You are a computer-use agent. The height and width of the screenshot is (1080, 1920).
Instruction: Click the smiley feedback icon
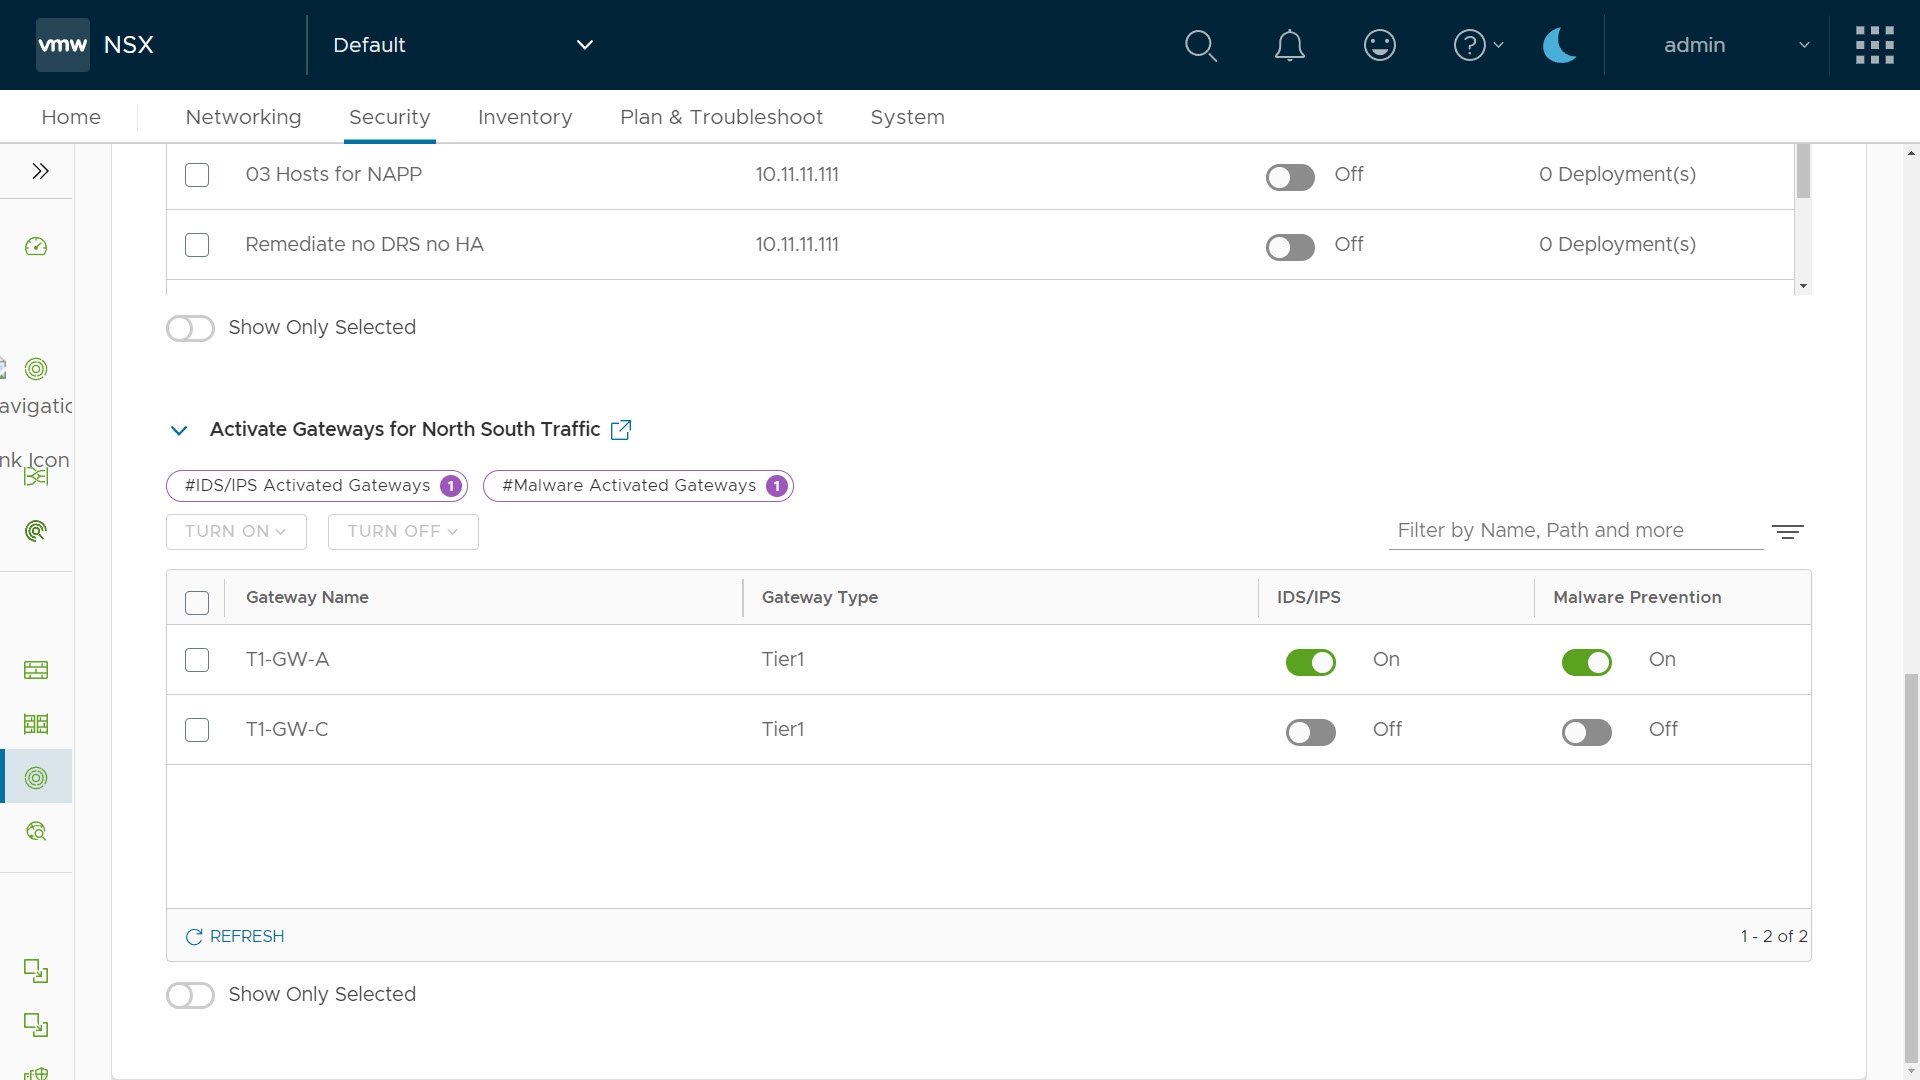tap(1379, 45)
